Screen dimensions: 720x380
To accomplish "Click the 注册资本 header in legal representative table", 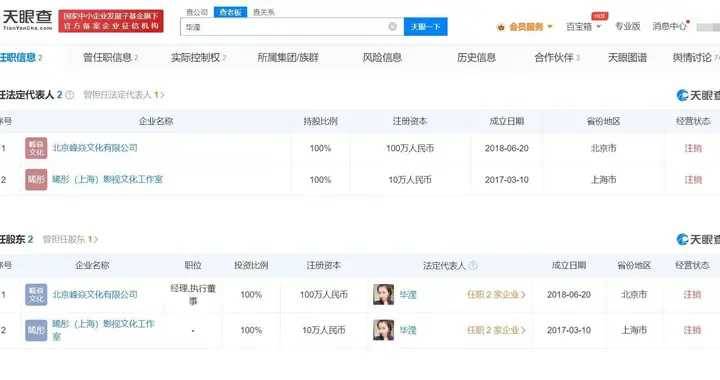I will coord(410,121).
